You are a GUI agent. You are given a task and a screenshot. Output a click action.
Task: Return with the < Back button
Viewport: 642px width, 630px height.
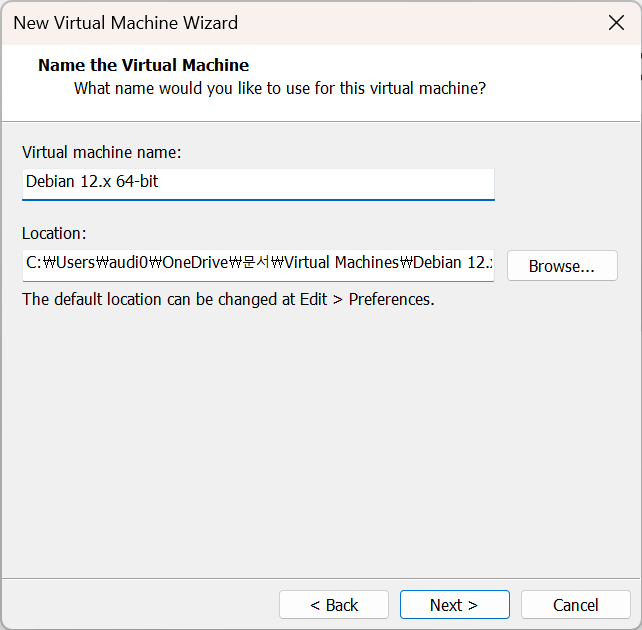click(x=334, y=604)
